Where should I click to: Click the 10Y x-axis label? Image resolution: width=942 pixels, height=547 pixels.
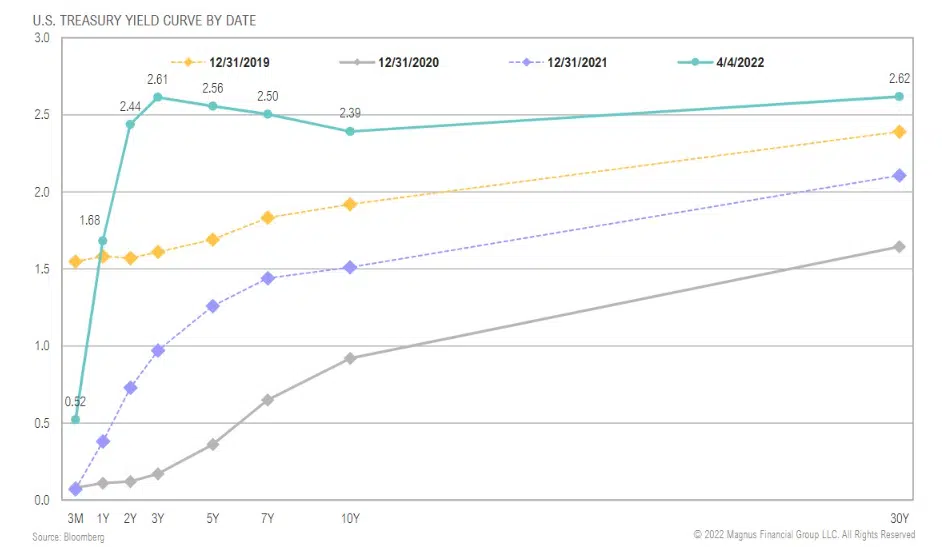pos(350,518)
